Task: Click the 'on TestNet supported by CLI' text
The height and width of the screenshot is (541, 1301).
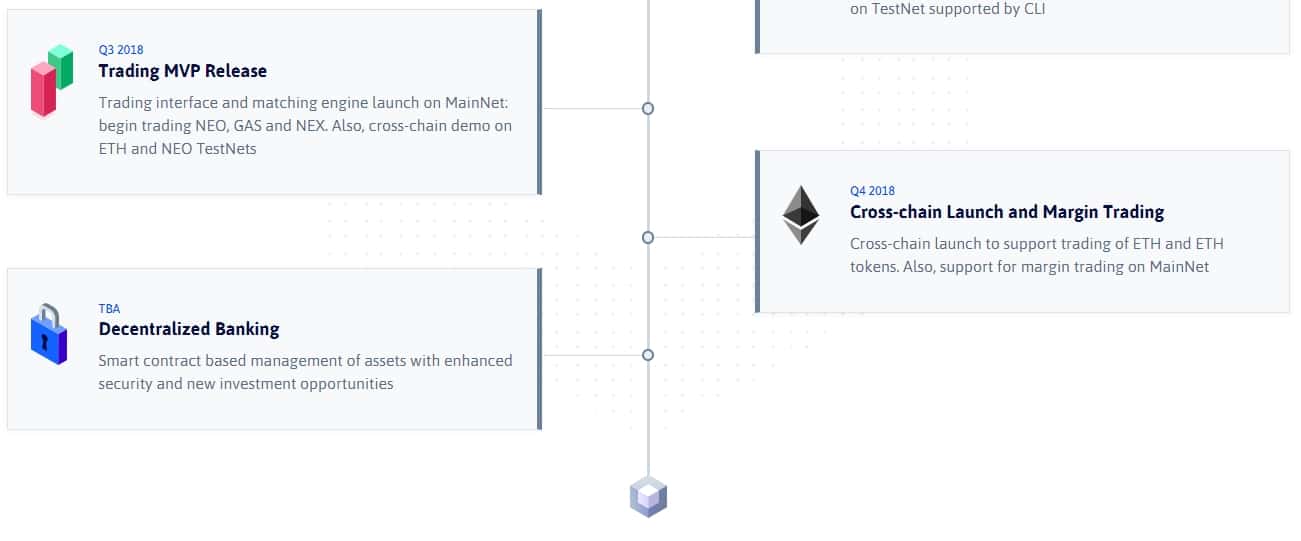Action: [x=947, y=9]
